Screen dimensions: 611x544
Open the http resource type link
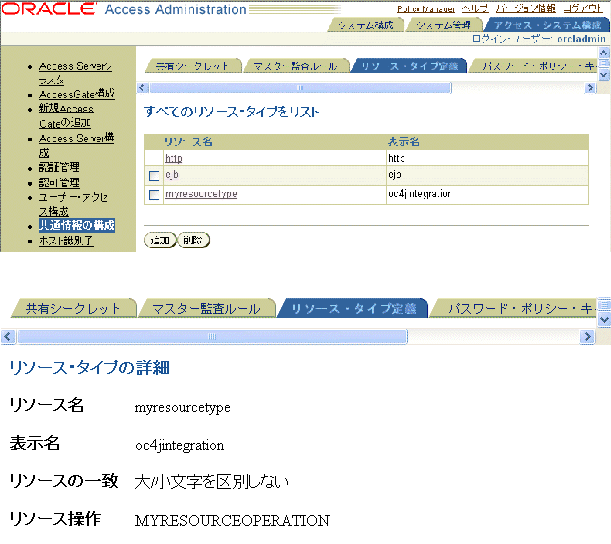173,158
